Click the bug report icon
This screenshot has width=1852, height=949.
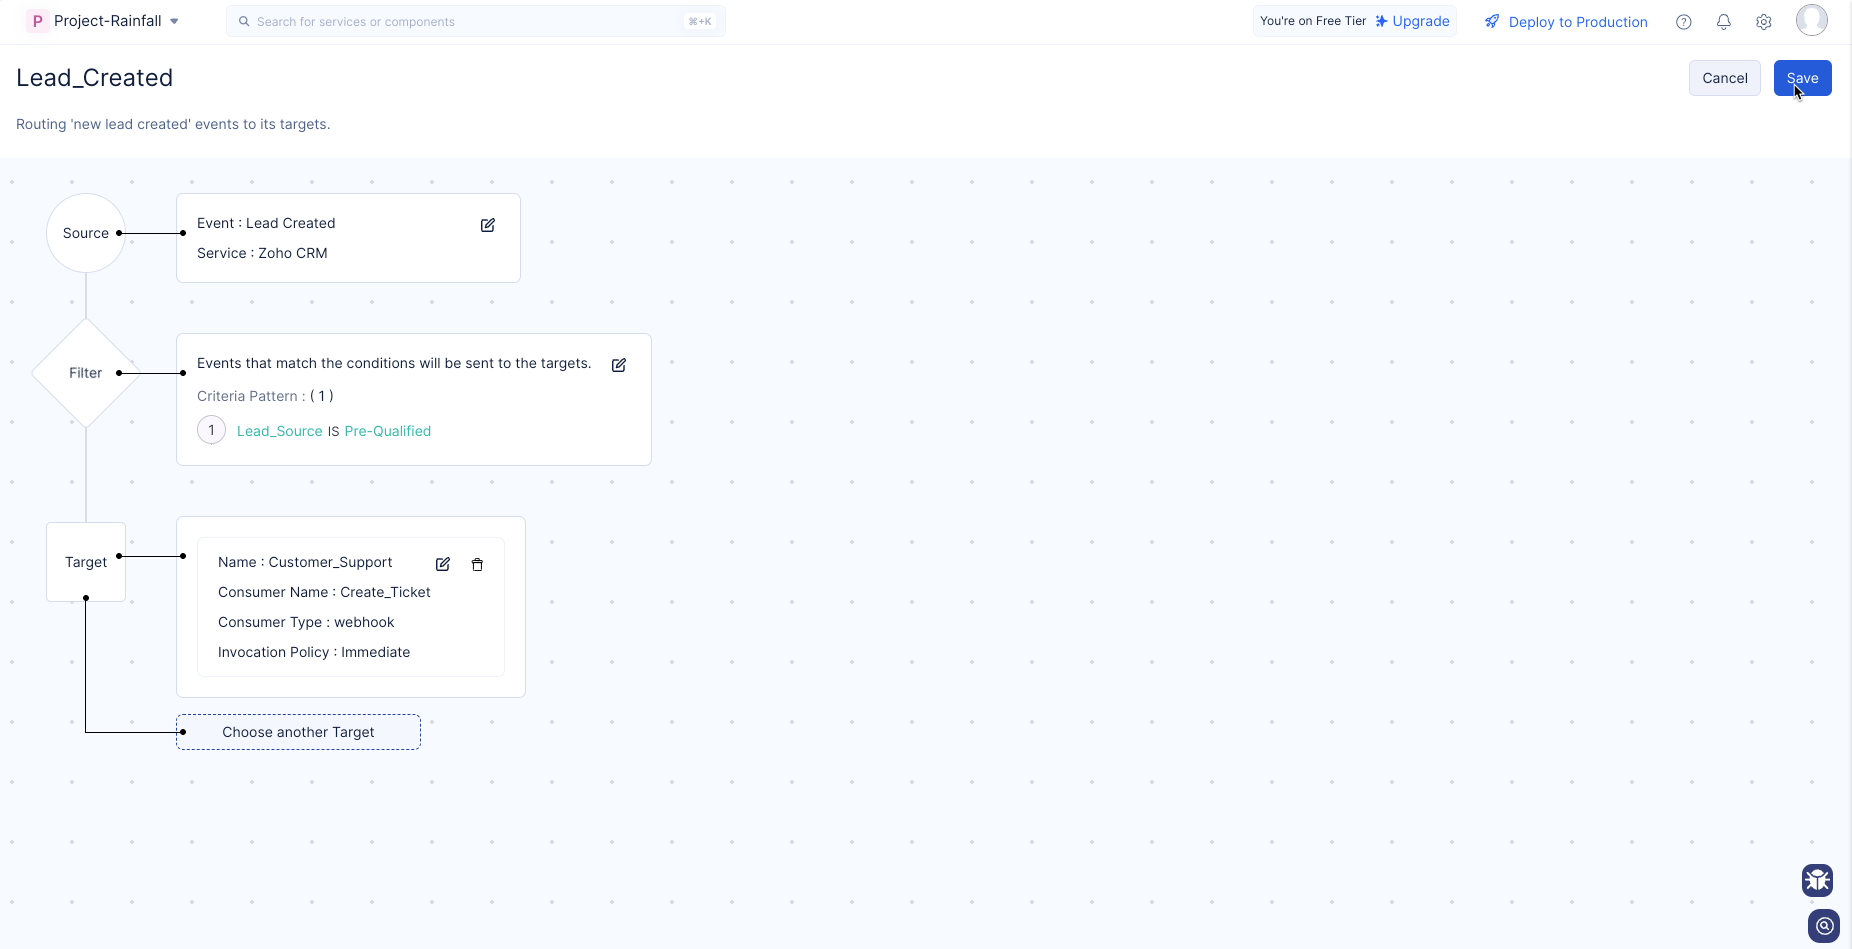[1817, 880]
